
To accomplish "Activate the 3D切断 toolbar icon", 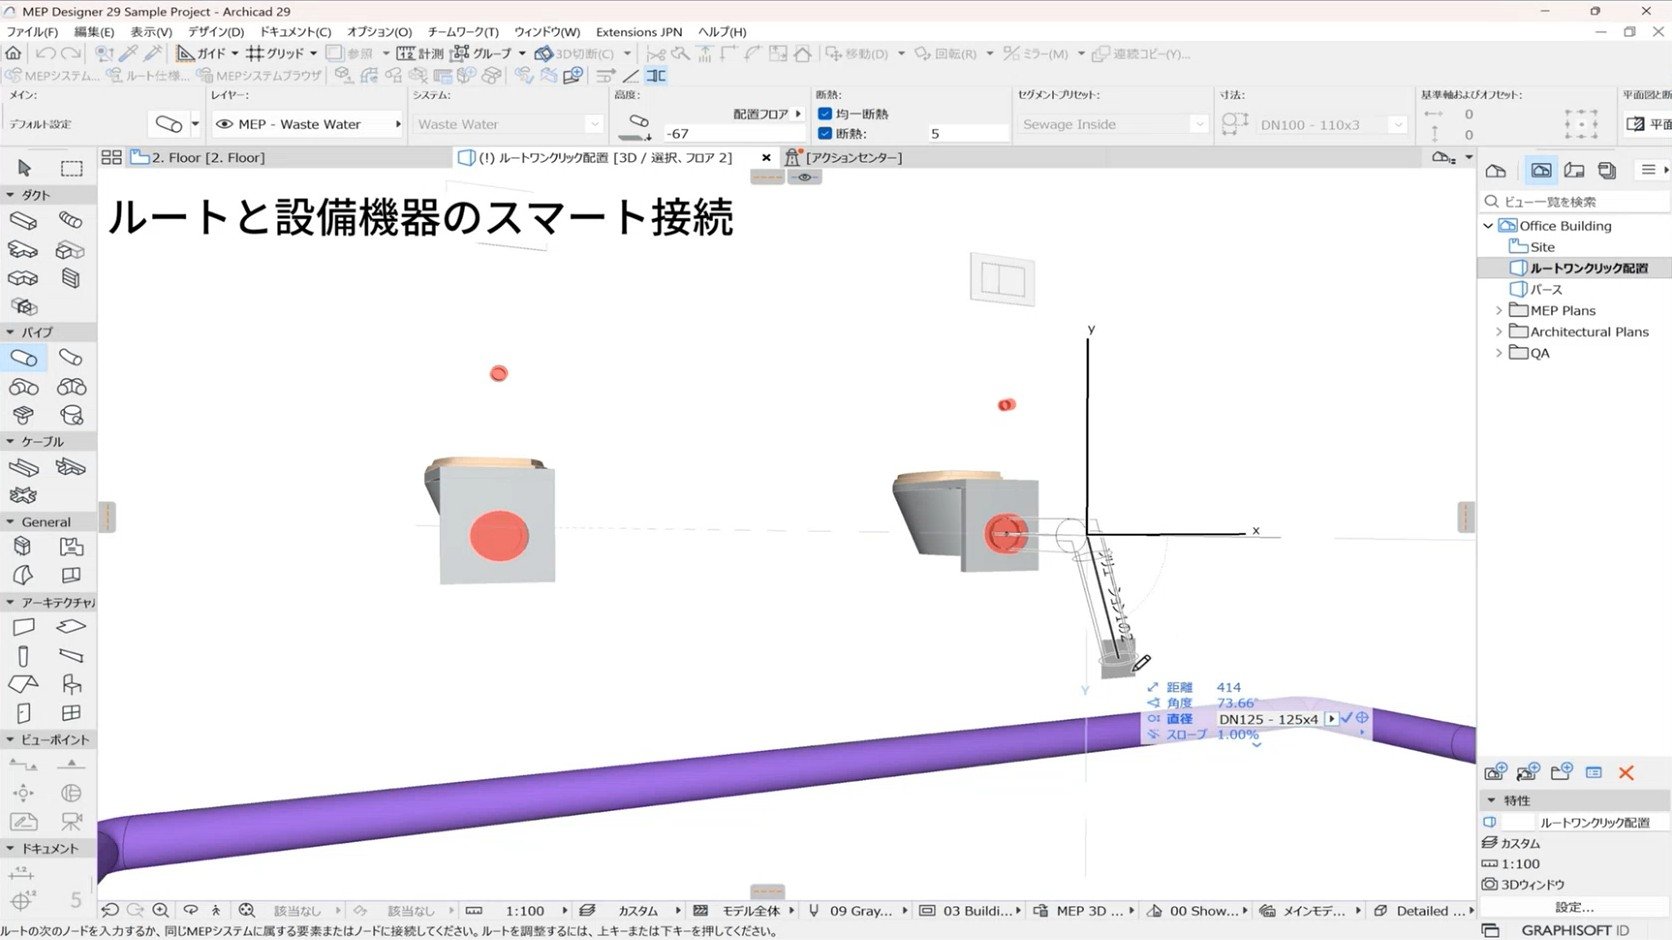I will pyautogui.click(x=544, y=53).
